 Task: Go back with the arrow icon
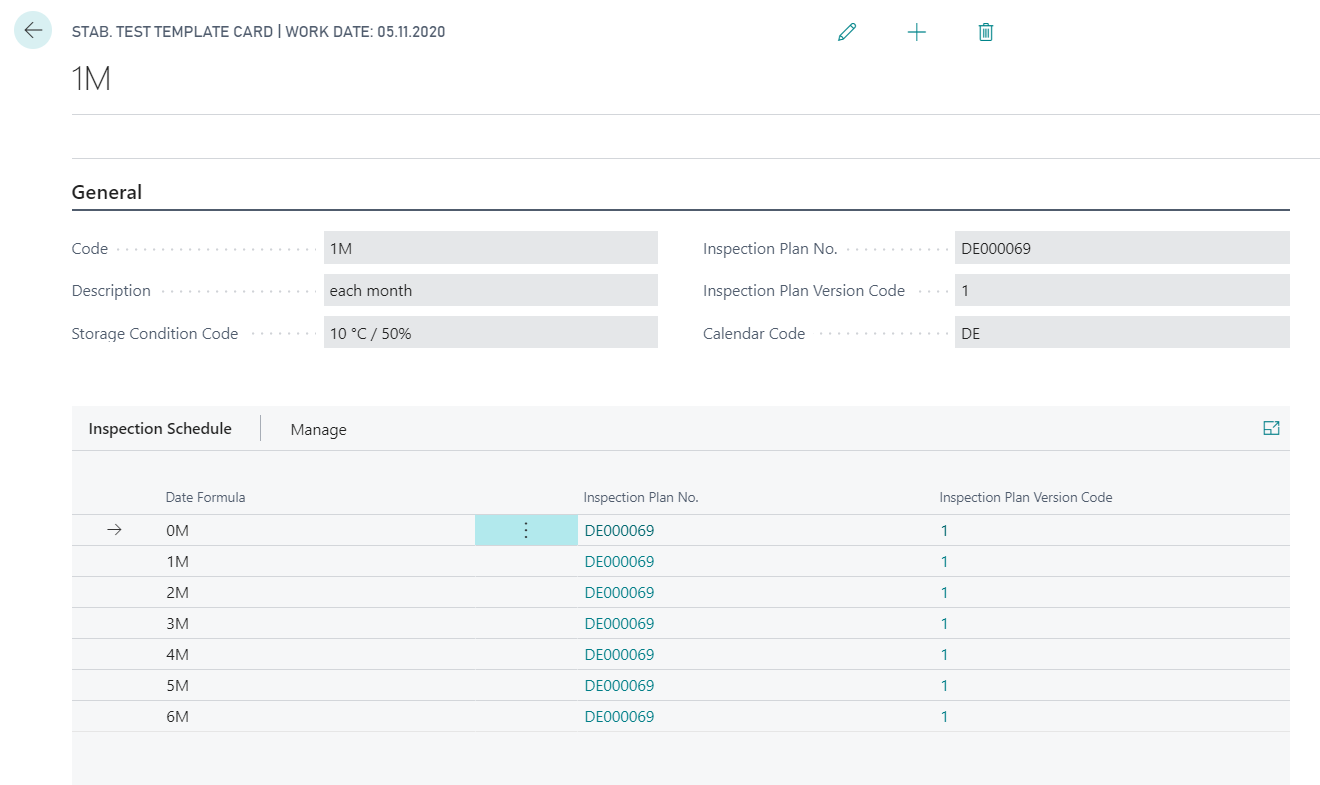tap(33, 31)
